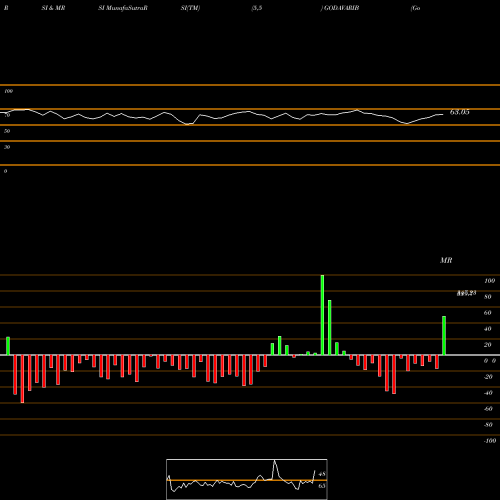Image resolution: width=500 pixels, height=500 pixels.
Task: Click the first green MR bar at left
Action: [x=8, y=346]
